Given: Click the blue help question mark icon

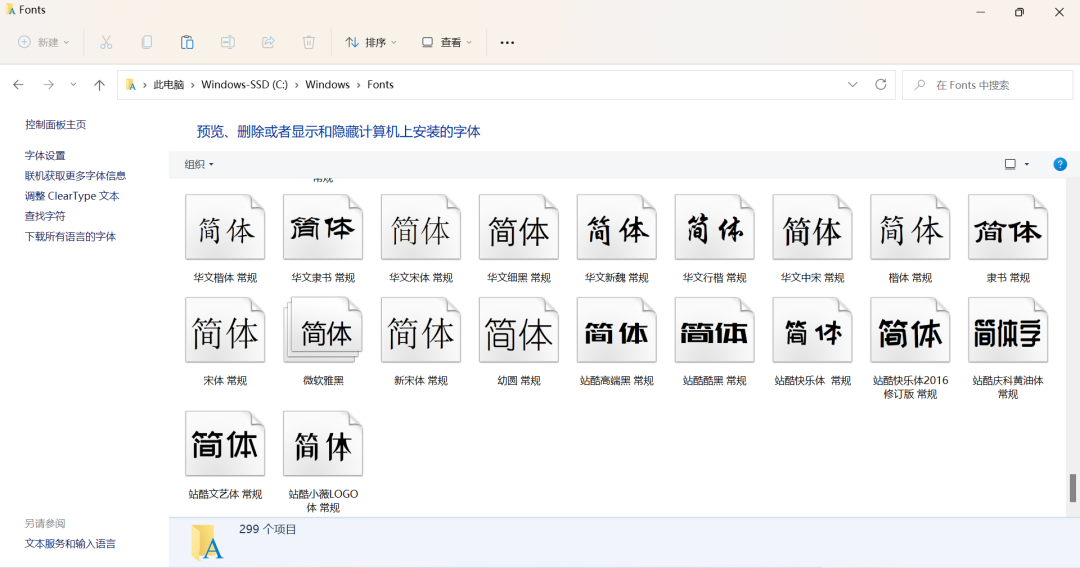Looking at the screenshot, I should [x=1060, y=164].
